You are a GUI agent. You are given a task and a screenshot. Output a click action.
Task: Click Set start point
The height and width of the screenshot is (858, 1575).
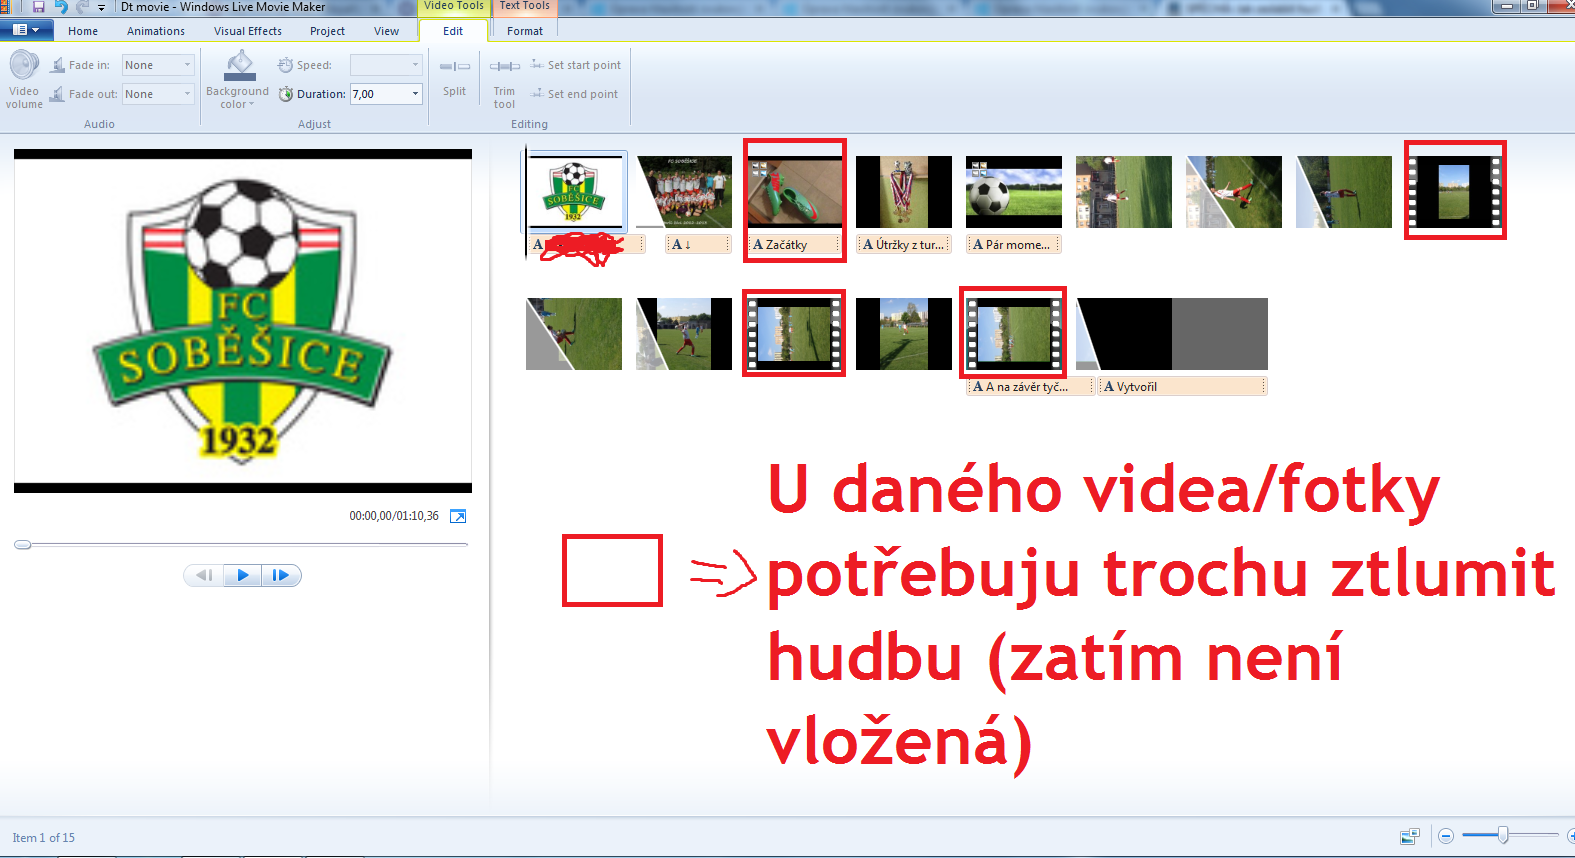point(576,65)
